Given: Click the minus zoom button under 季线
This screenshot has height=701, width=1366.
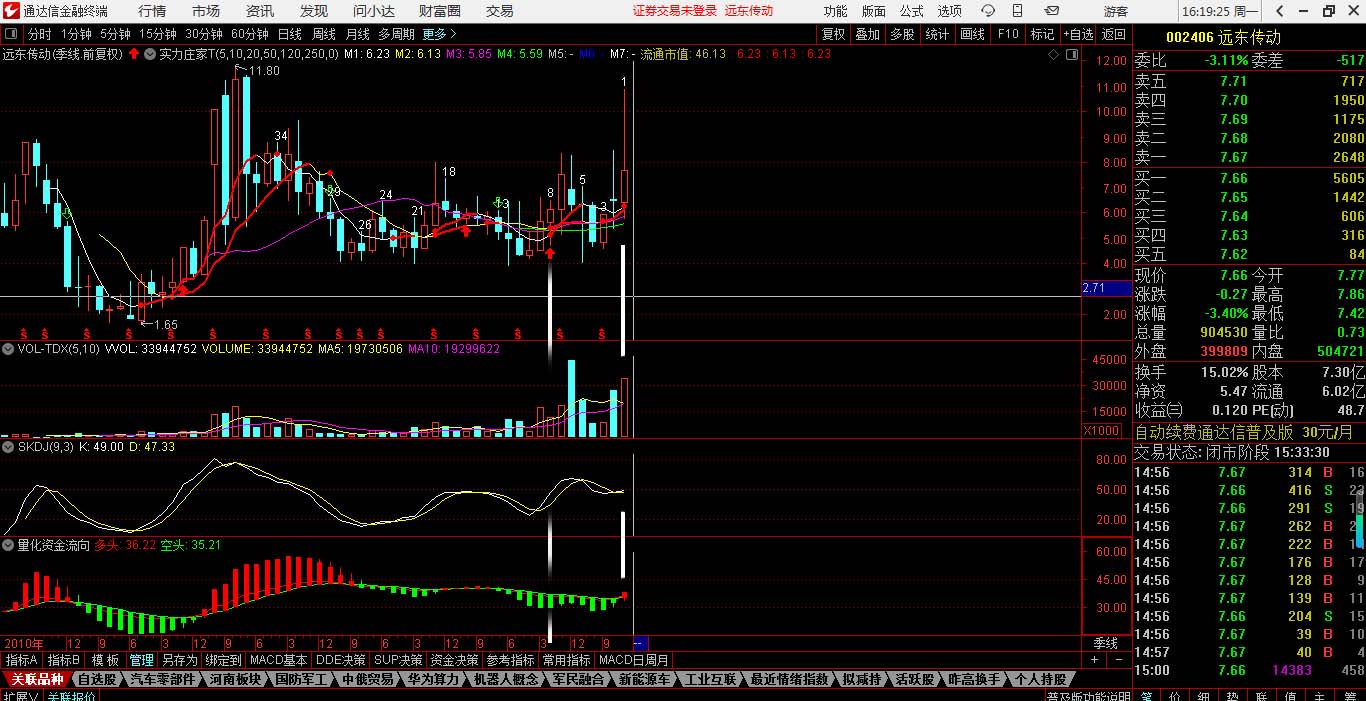Looking at the screenshot, I should pyautogui.click(x=1117, y=660).
